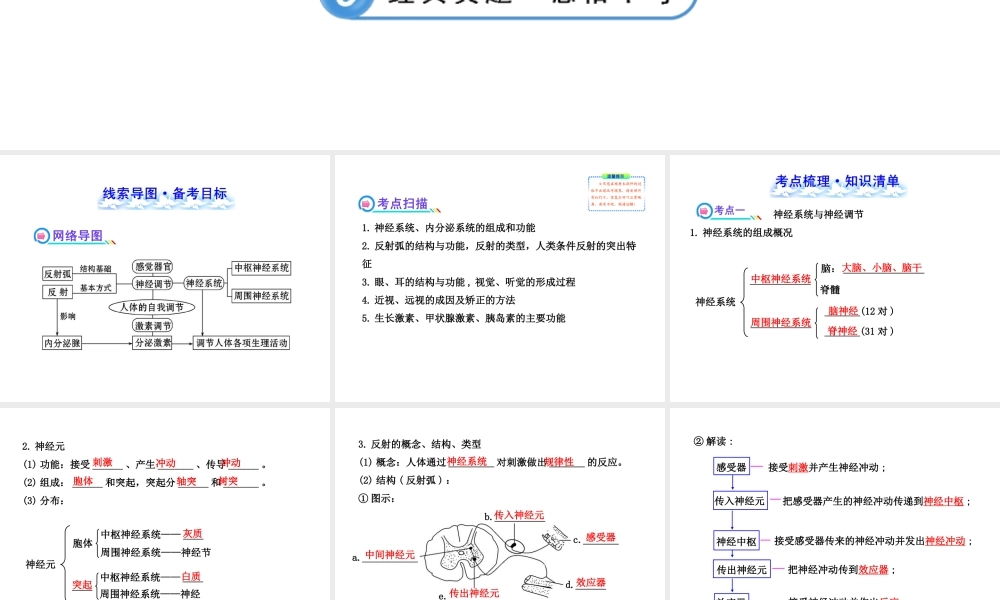Click the 感觉器官 rounded node
The width and height of the screenshot is (1000, 600).
click(153, 267)
